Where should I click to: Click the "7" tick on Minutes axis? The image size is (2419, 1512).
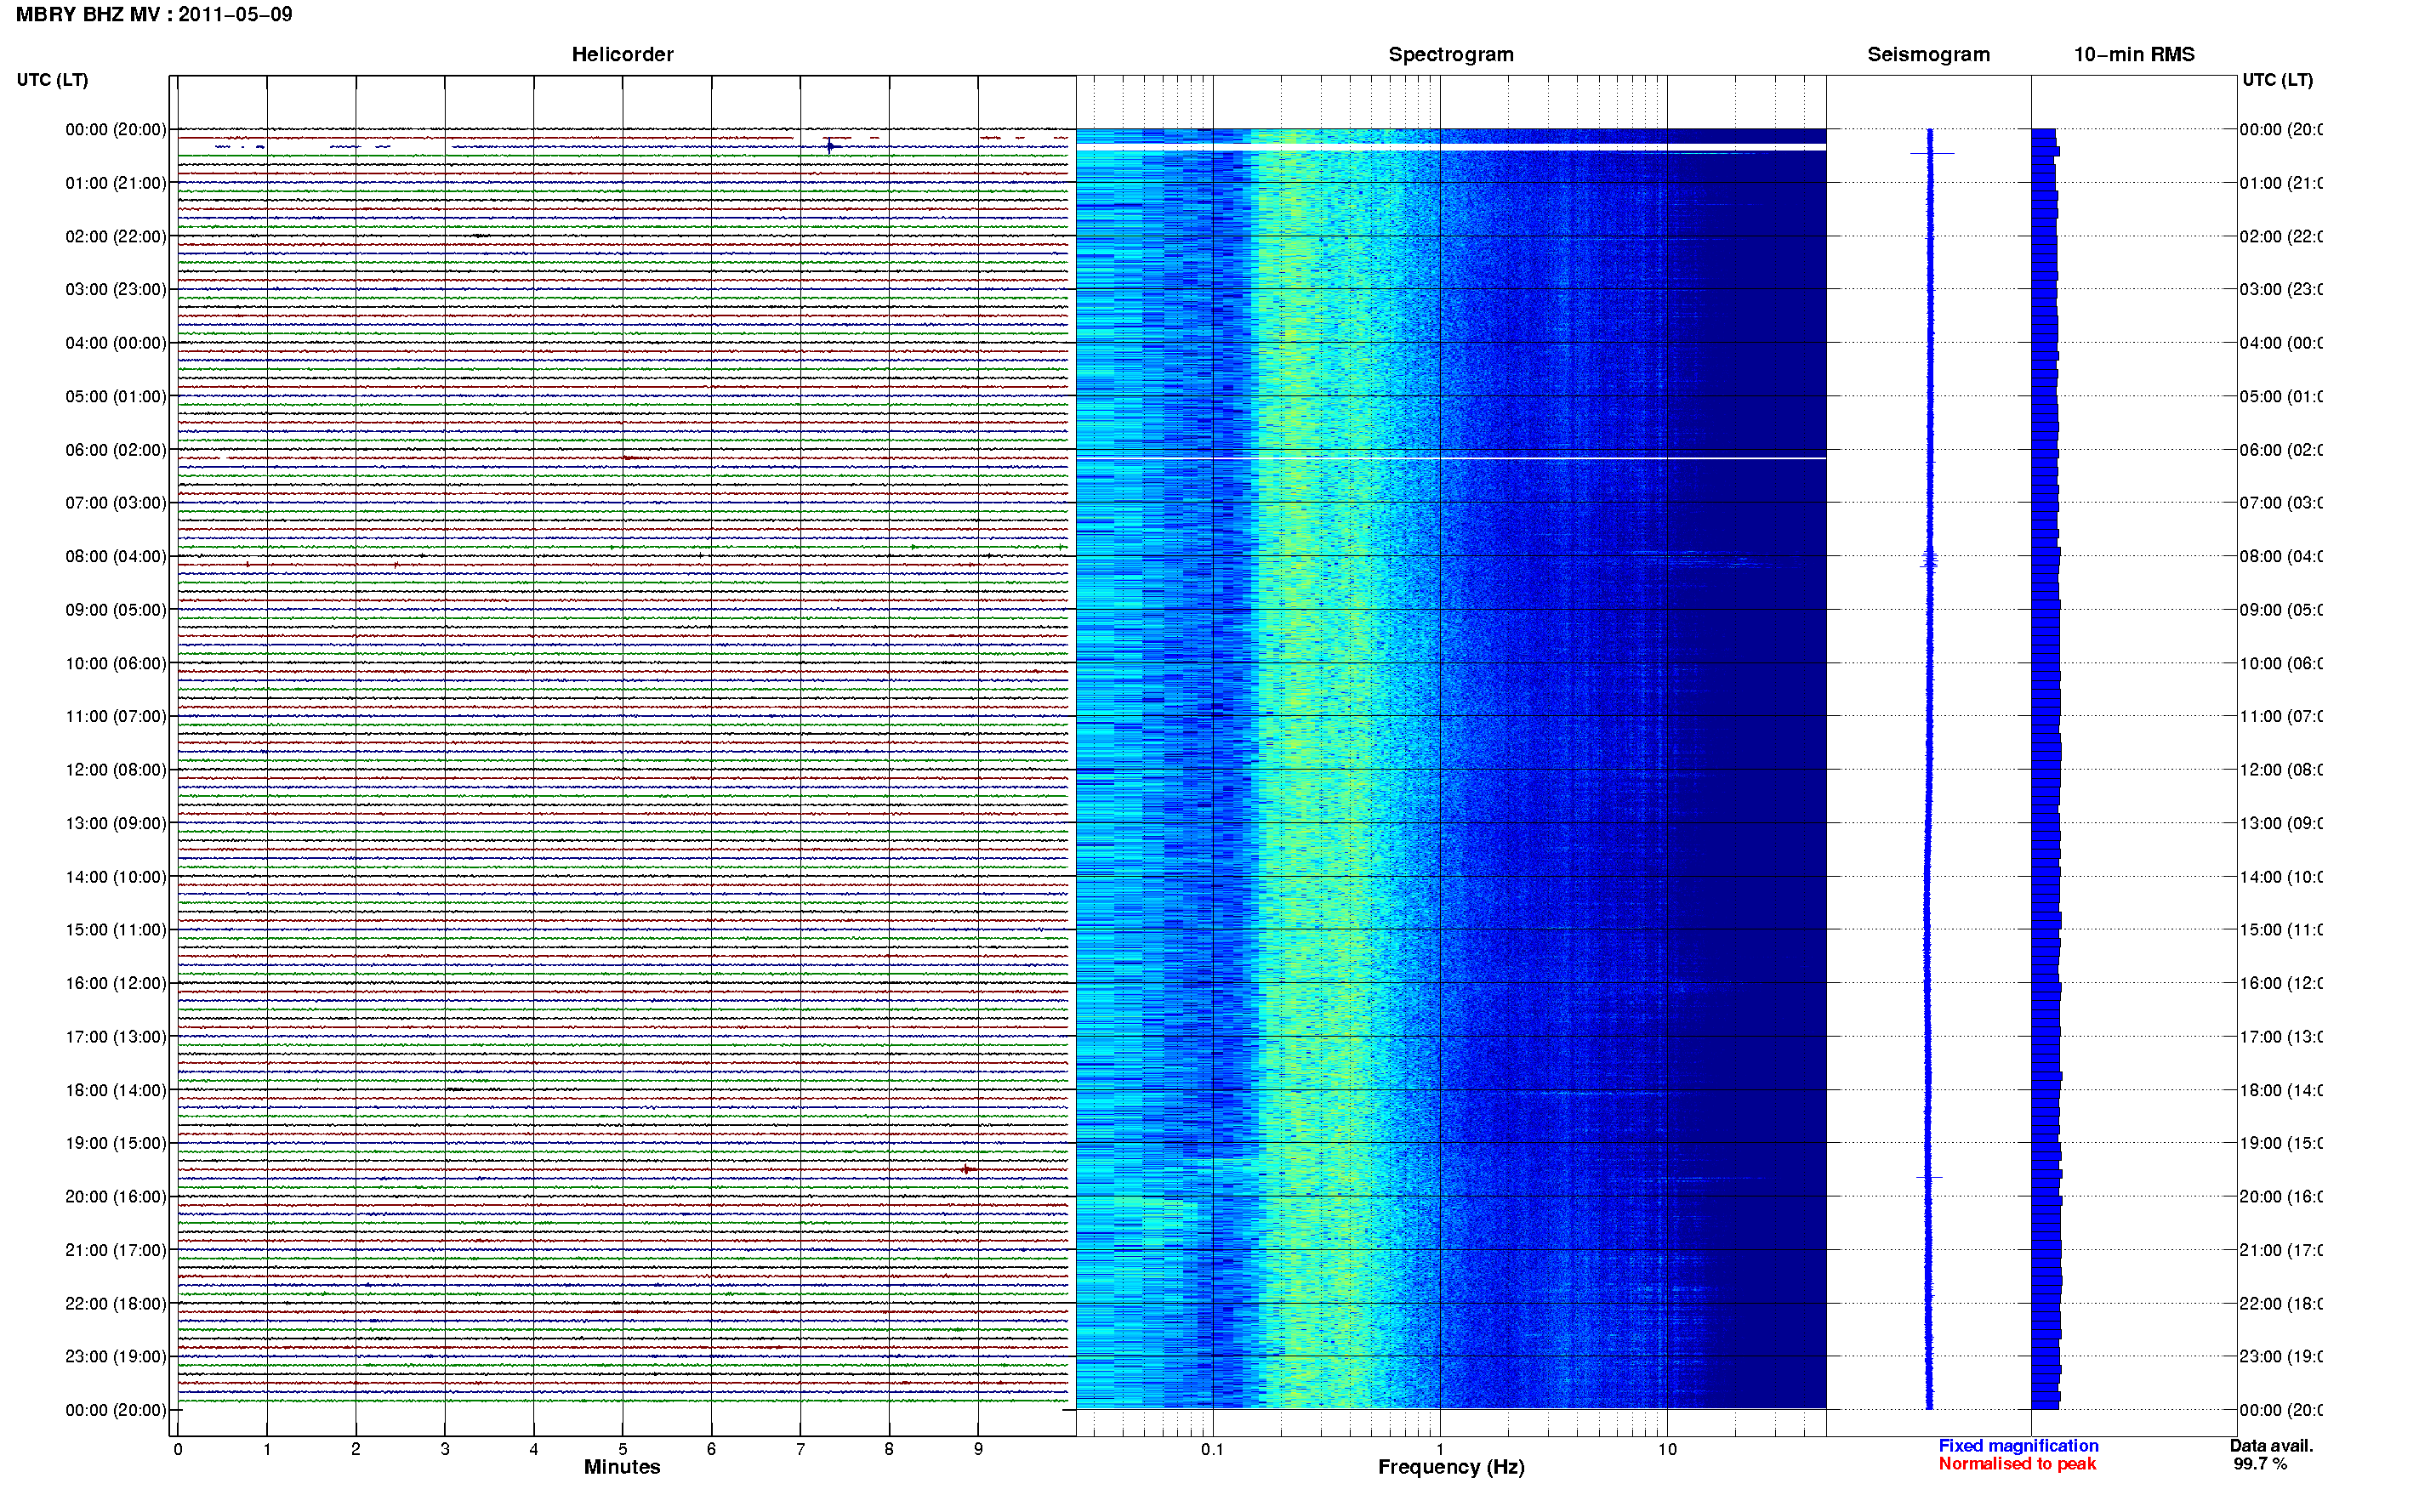click(x=800, y=1449)
